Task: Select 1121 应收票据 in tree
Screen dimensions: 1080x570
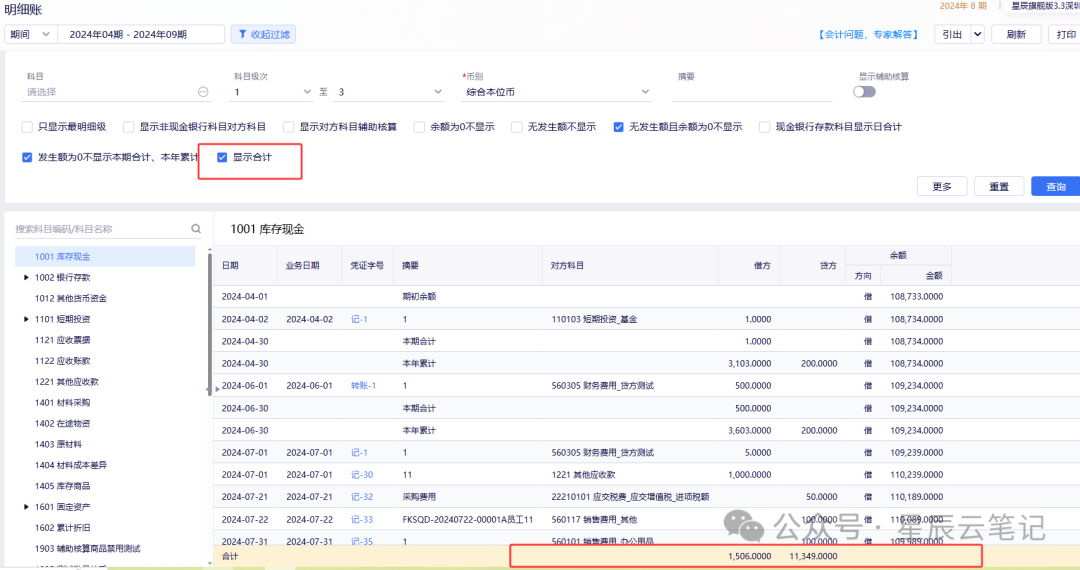Action: tap(63, 340)
